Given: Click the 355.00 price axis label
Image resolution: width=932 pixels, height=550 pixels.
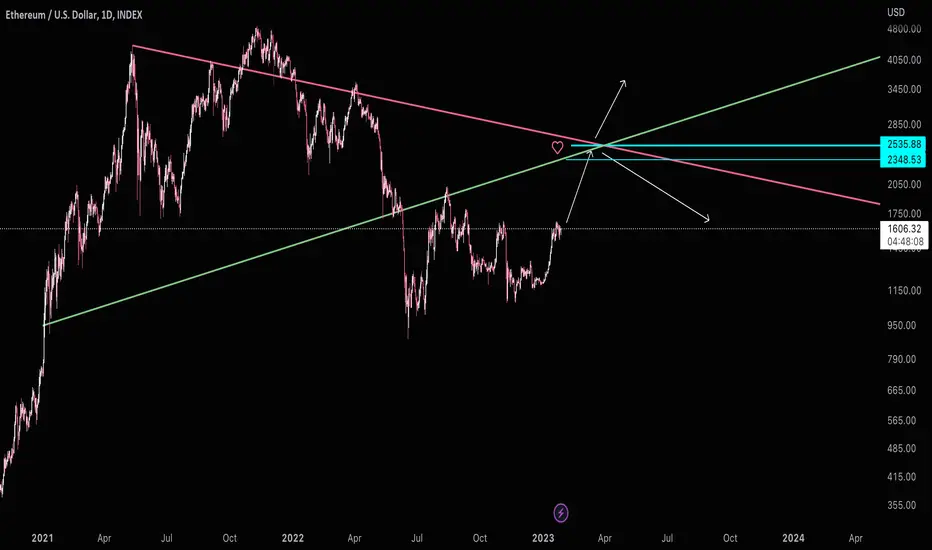Looking at the screenshot, I should 904,505.
